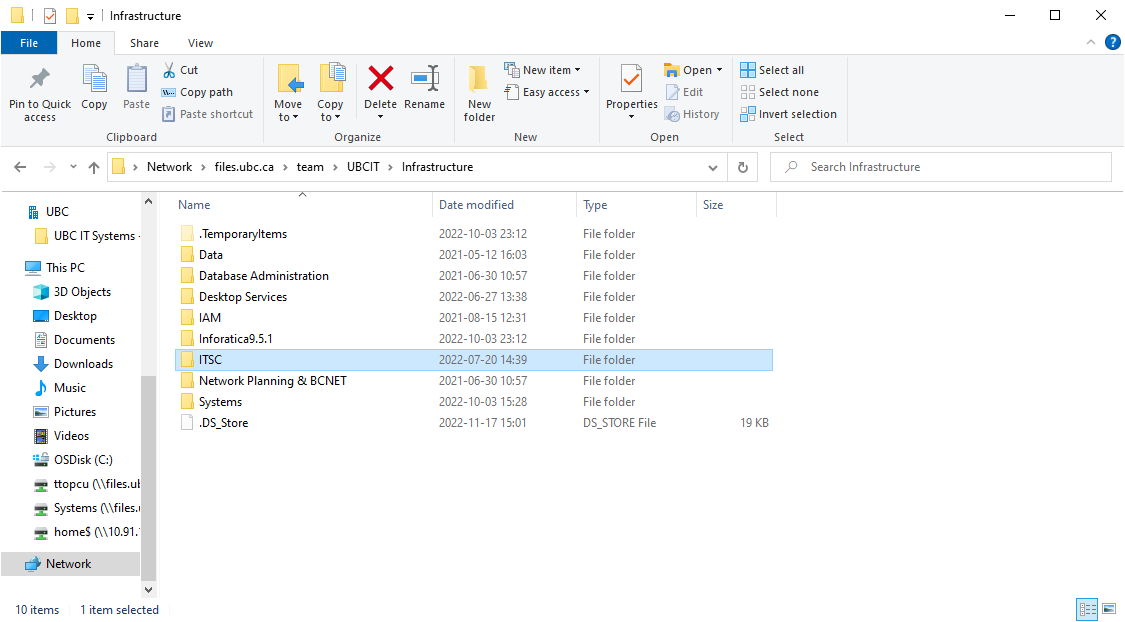Open the Properties icon in the ribbon
Viewport: 1125px width, 622px height.
click(x=631, y=80)
